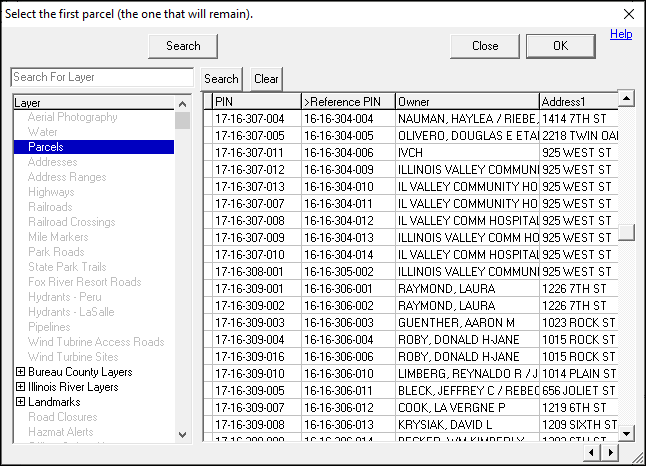Viewport: 646px width, 466px height.
Task: Select the Aerial Photography layer
Action: coord(73,117)
